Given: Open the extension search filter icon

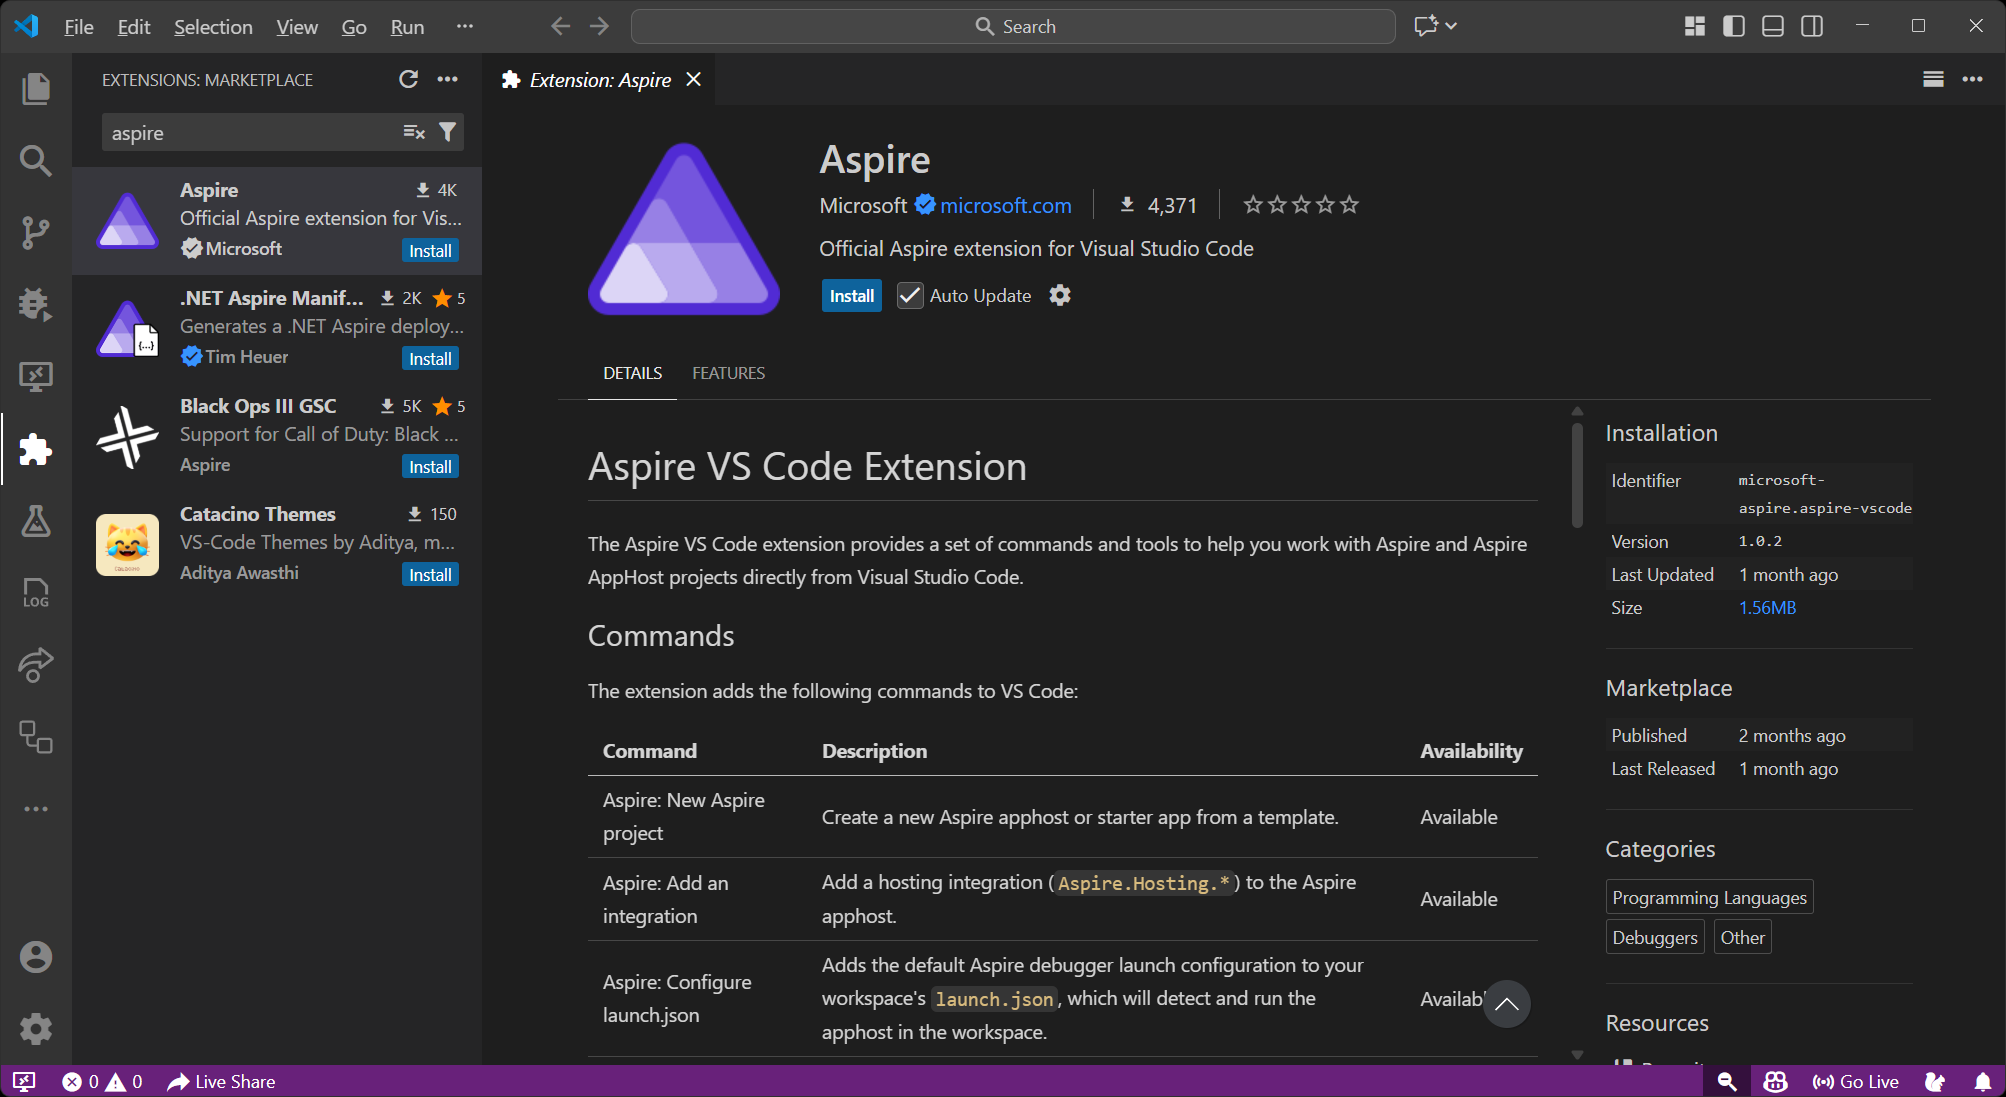Looking at the screenshot, I should coord(447,131).
